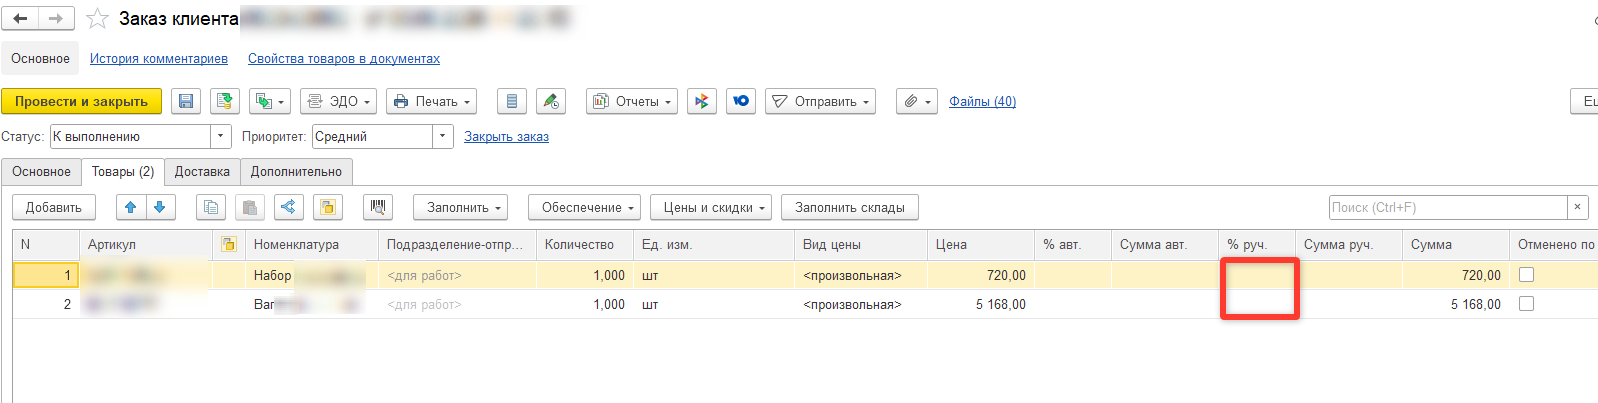Check Отменено box in the Набор row
1598x403 pixels.
click(1526, 274)
